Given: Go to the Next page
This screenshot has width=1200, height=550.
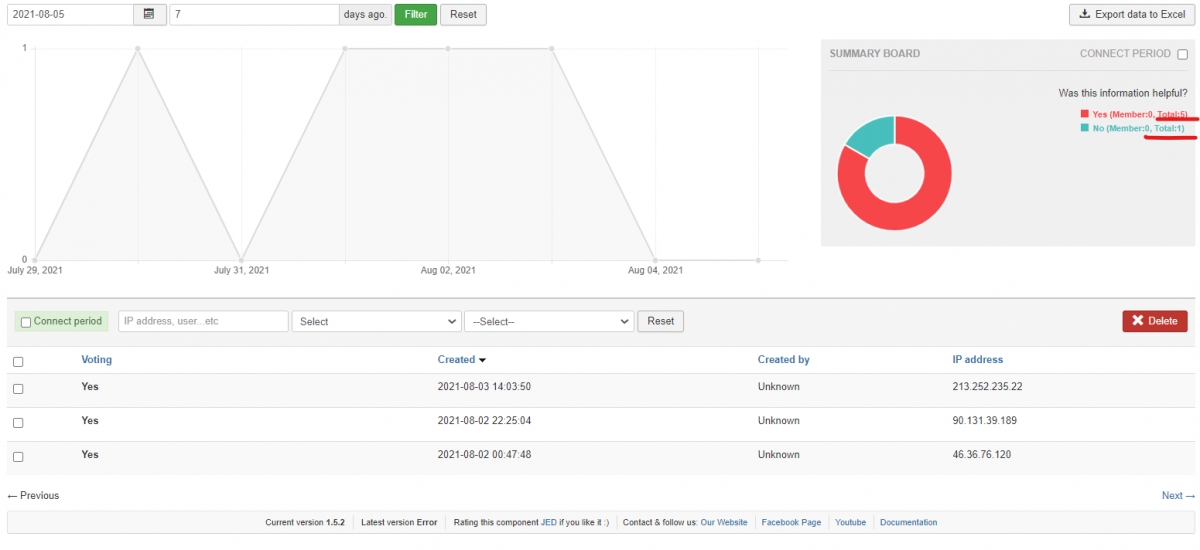Looking at the screenshot, I should pyautogui.click(x=1178, y=495).
